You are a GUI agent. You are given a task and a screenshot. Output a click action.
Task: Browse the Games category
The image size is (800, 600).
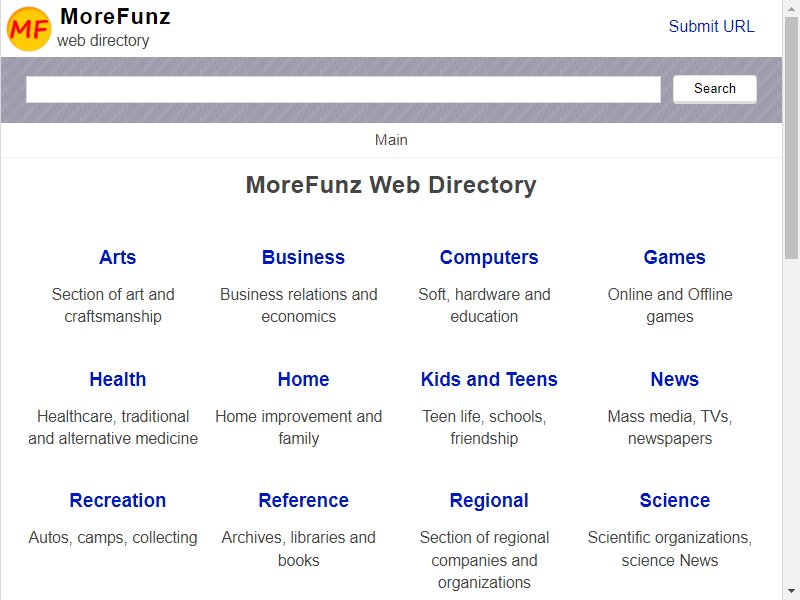pyautogui.click(x=674, y=257)
